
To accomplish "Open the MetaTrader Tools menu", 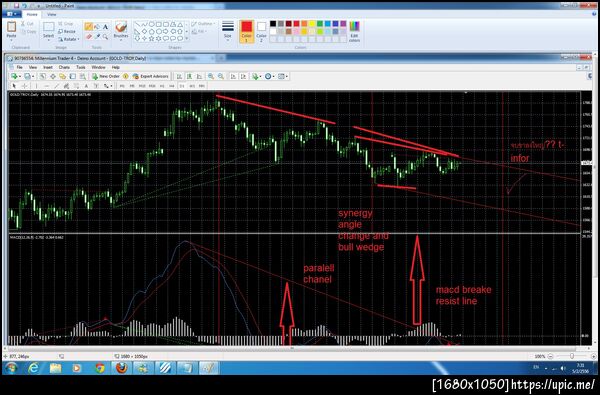I will tap(81, 67).
